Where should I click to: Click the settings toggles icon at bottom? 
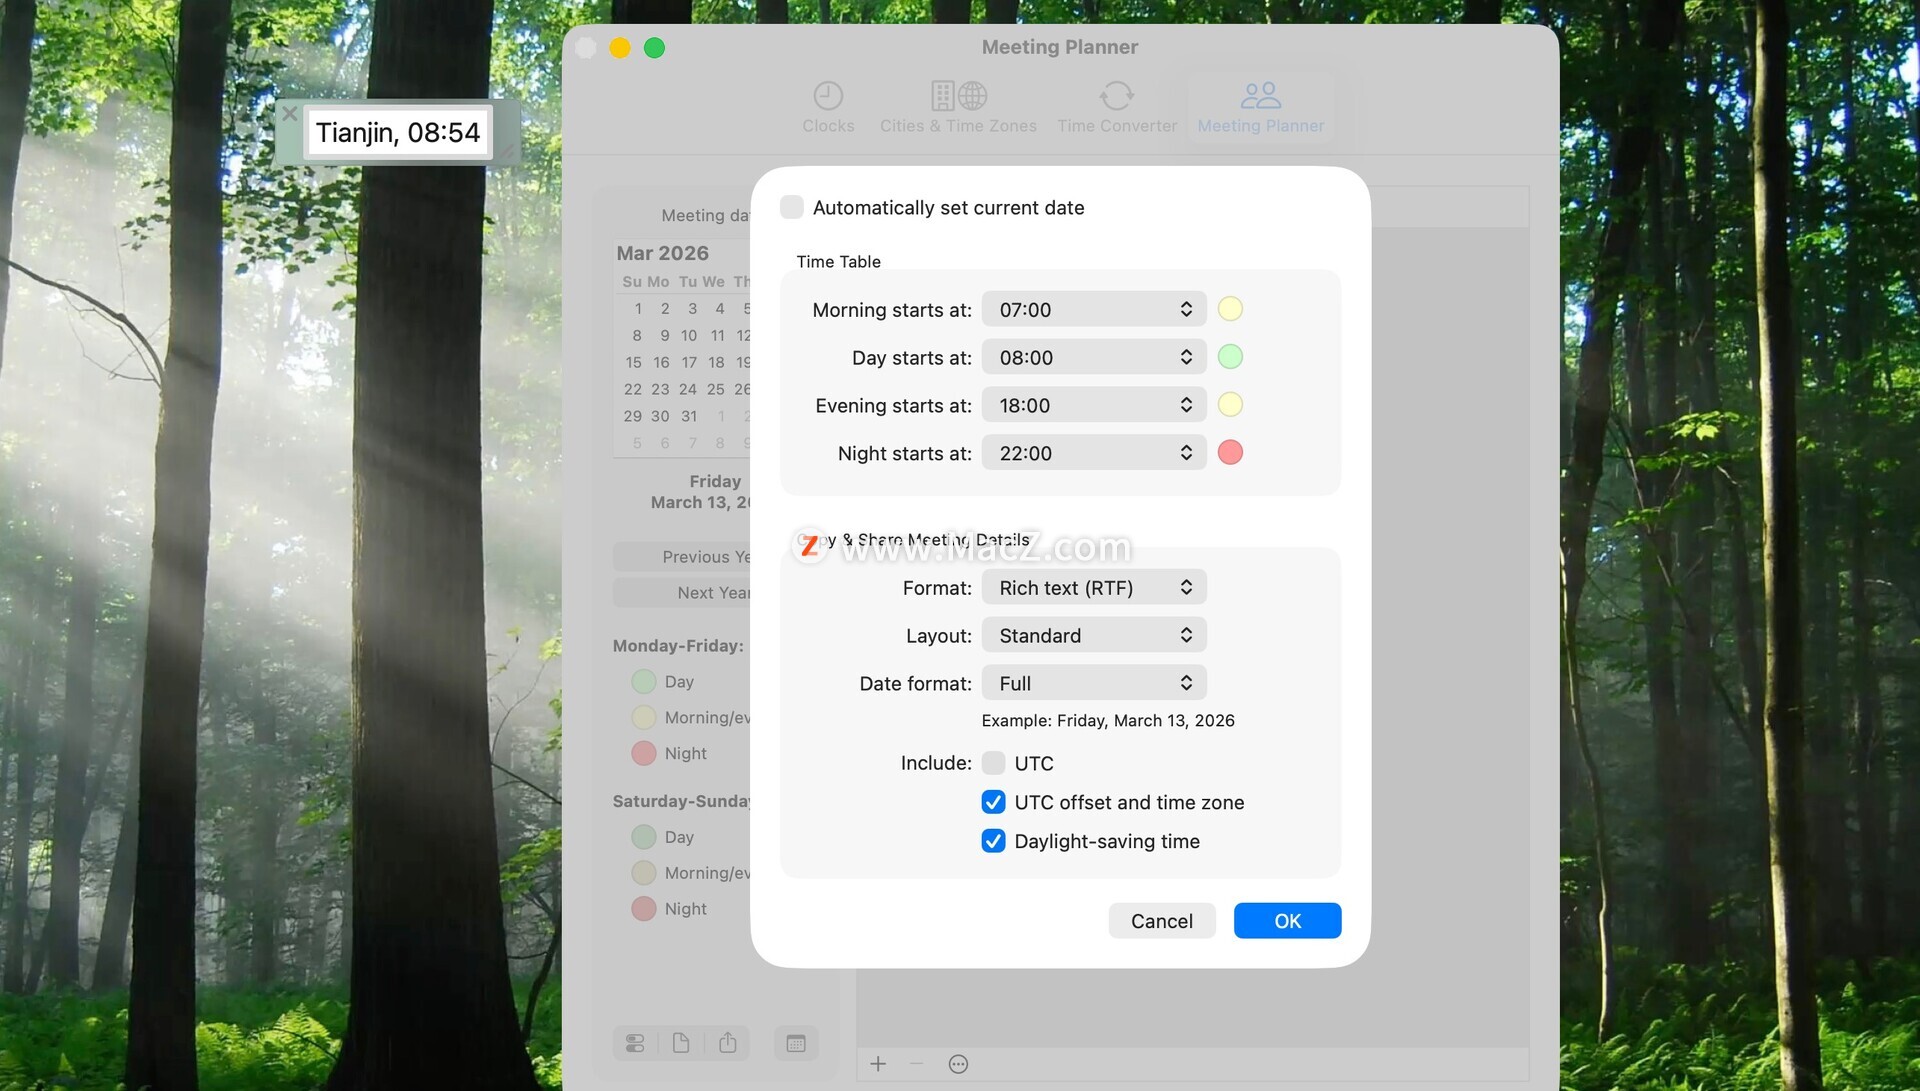tap(635, 1043)
